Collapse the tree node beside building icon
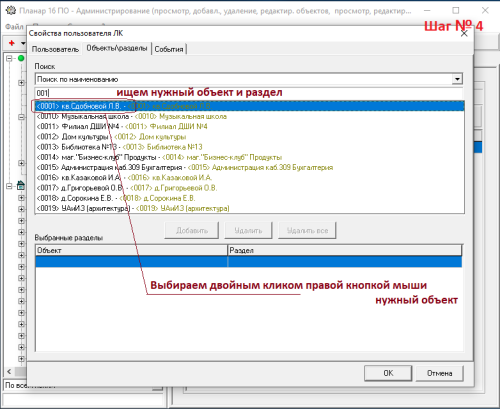The width and height of the screenshot is (500, 409). click(9, 186)
